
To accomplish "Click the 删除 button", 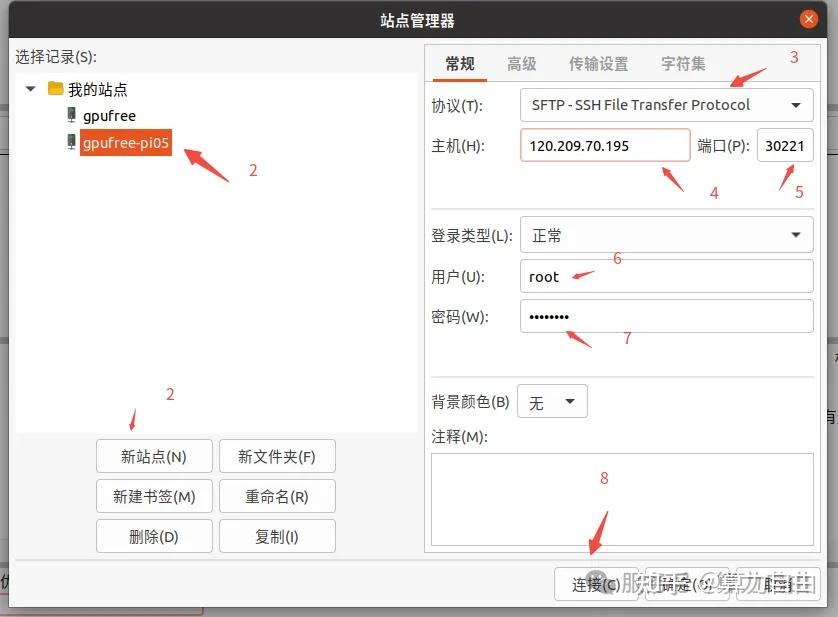I will (154, 536).
